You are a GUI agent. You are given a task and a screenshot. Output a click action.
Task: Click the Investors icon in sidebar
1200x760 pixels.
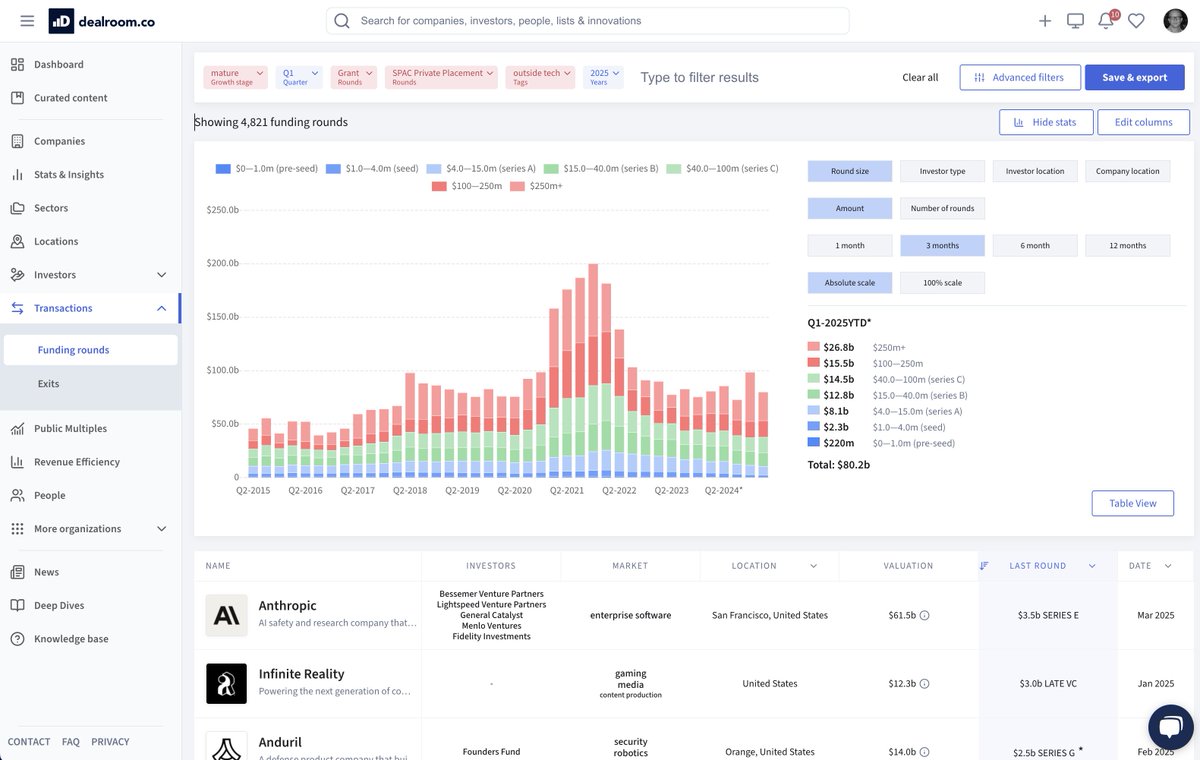[x=17, y=275]
